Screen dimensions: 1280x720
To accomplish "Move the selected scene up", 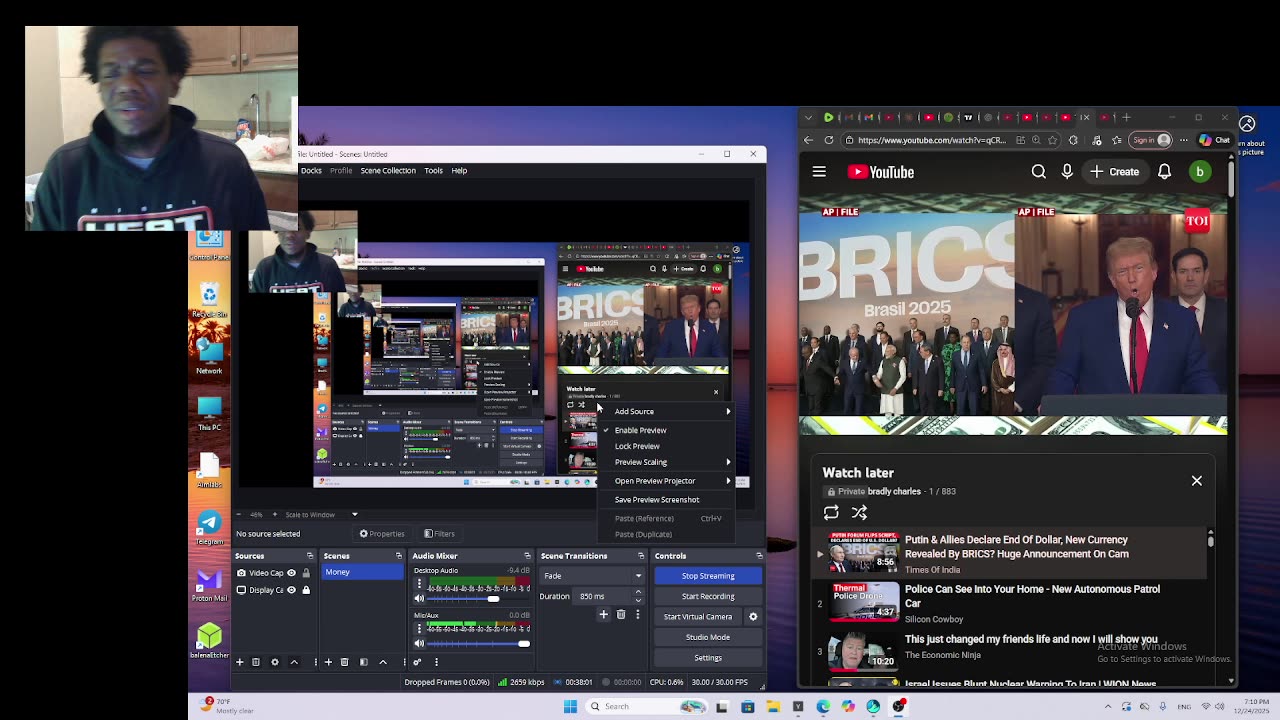I will click(x=383, y=662).
